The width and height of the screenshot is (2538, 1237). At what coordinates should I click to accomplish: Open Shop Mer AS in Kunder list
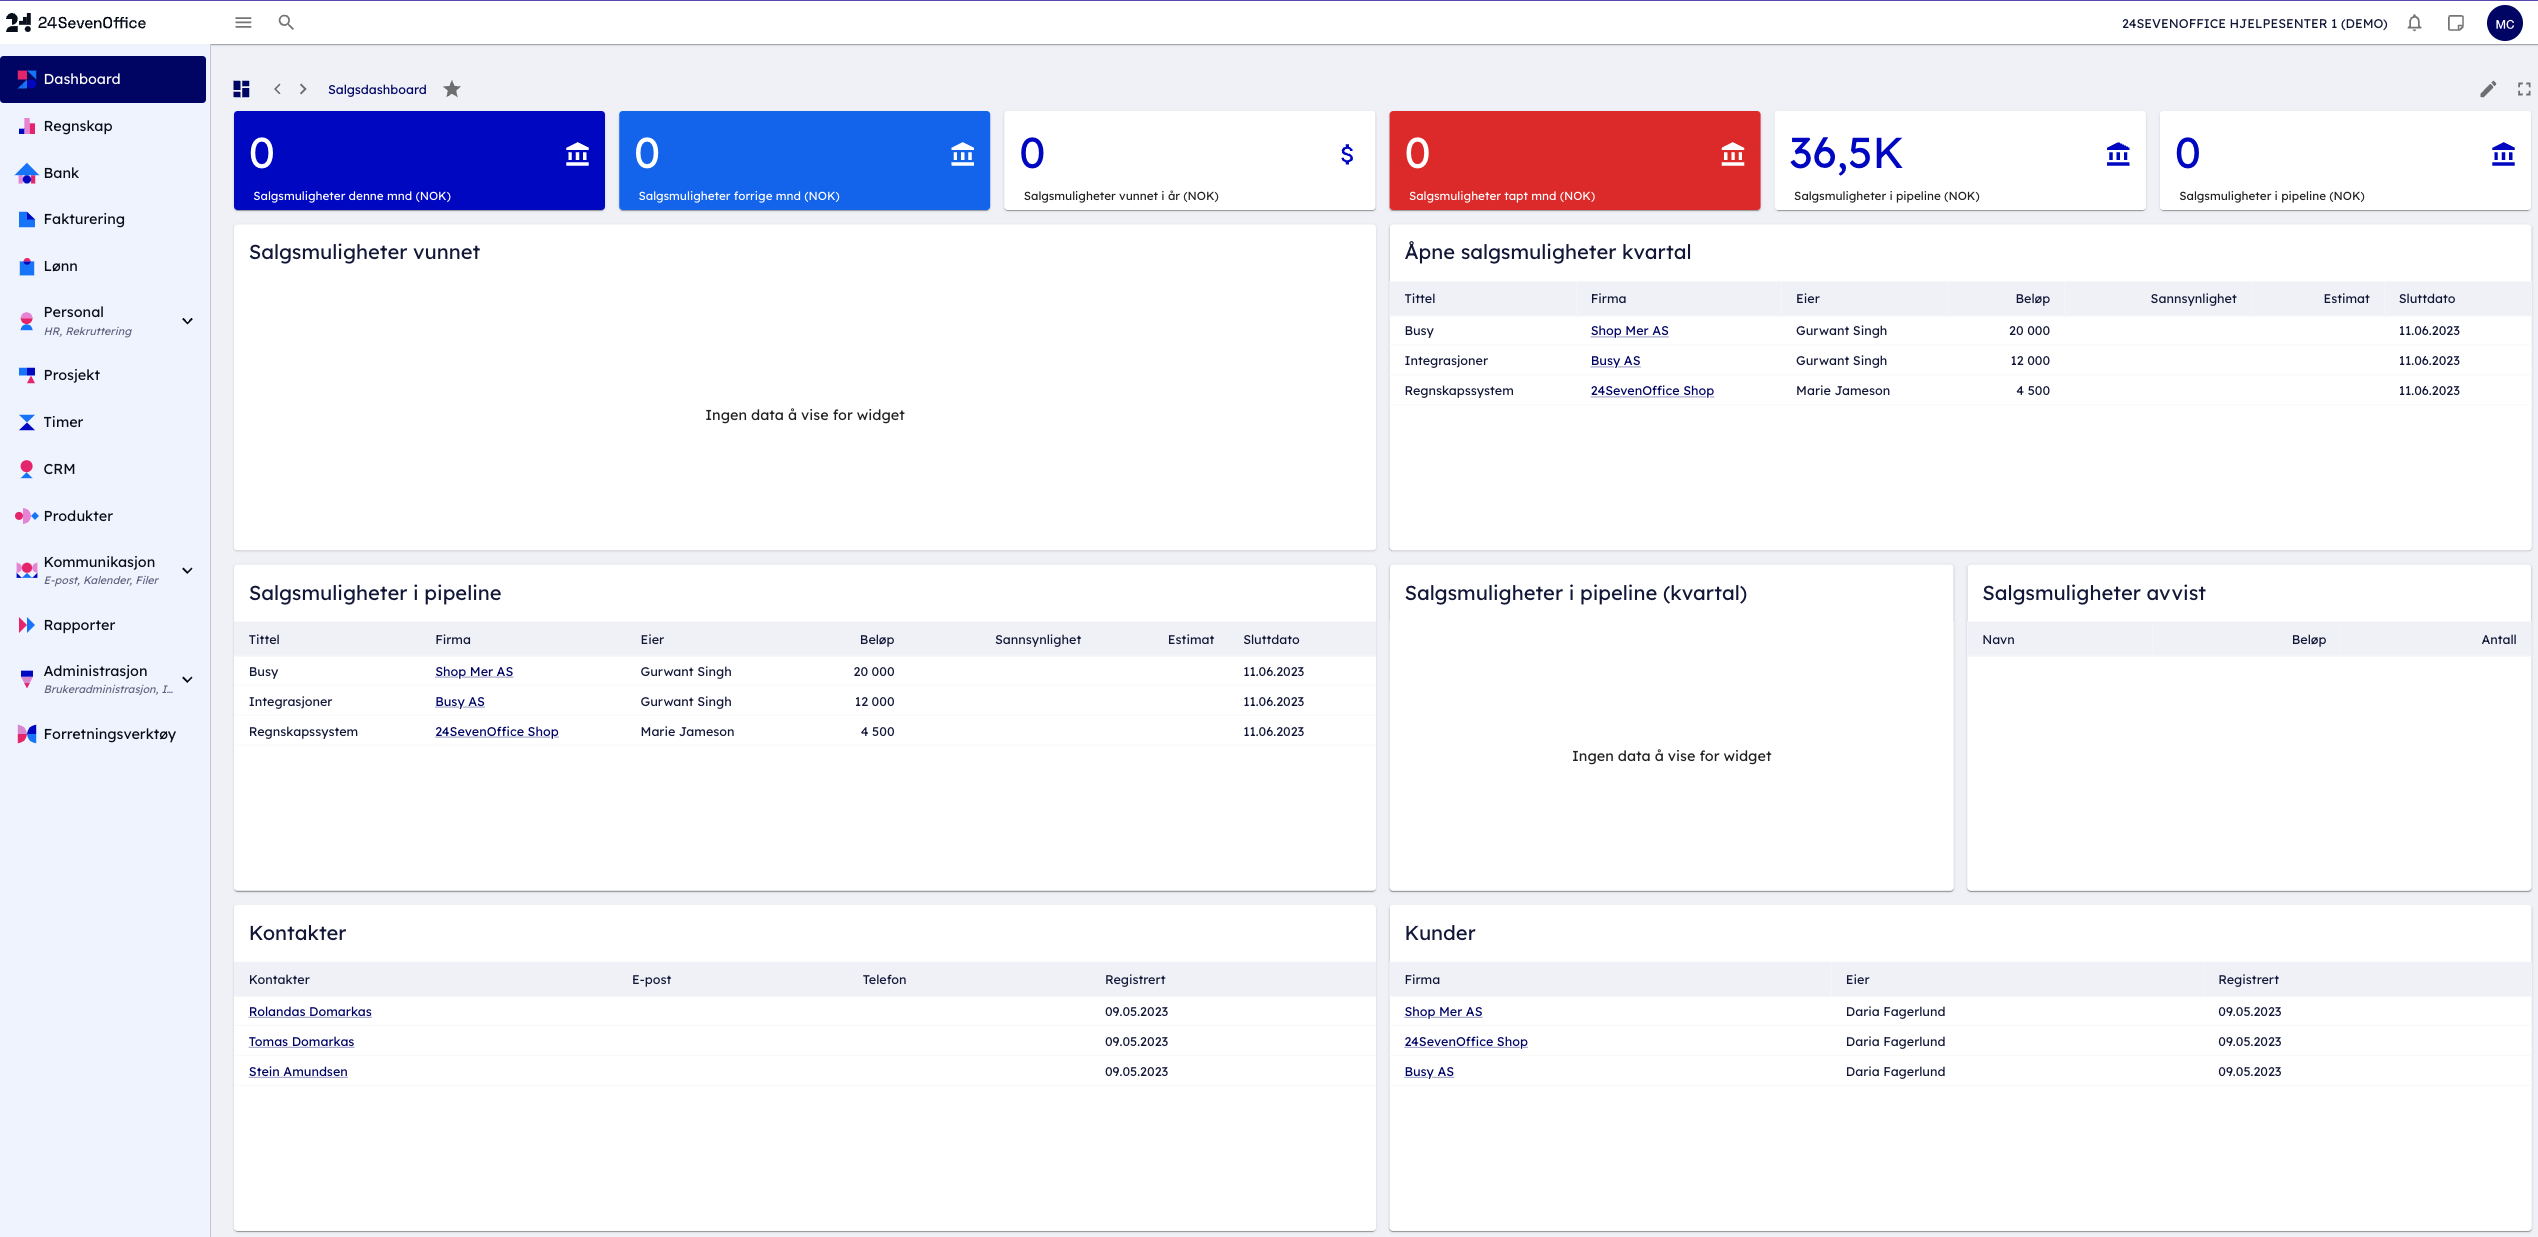point(1443,1012)
